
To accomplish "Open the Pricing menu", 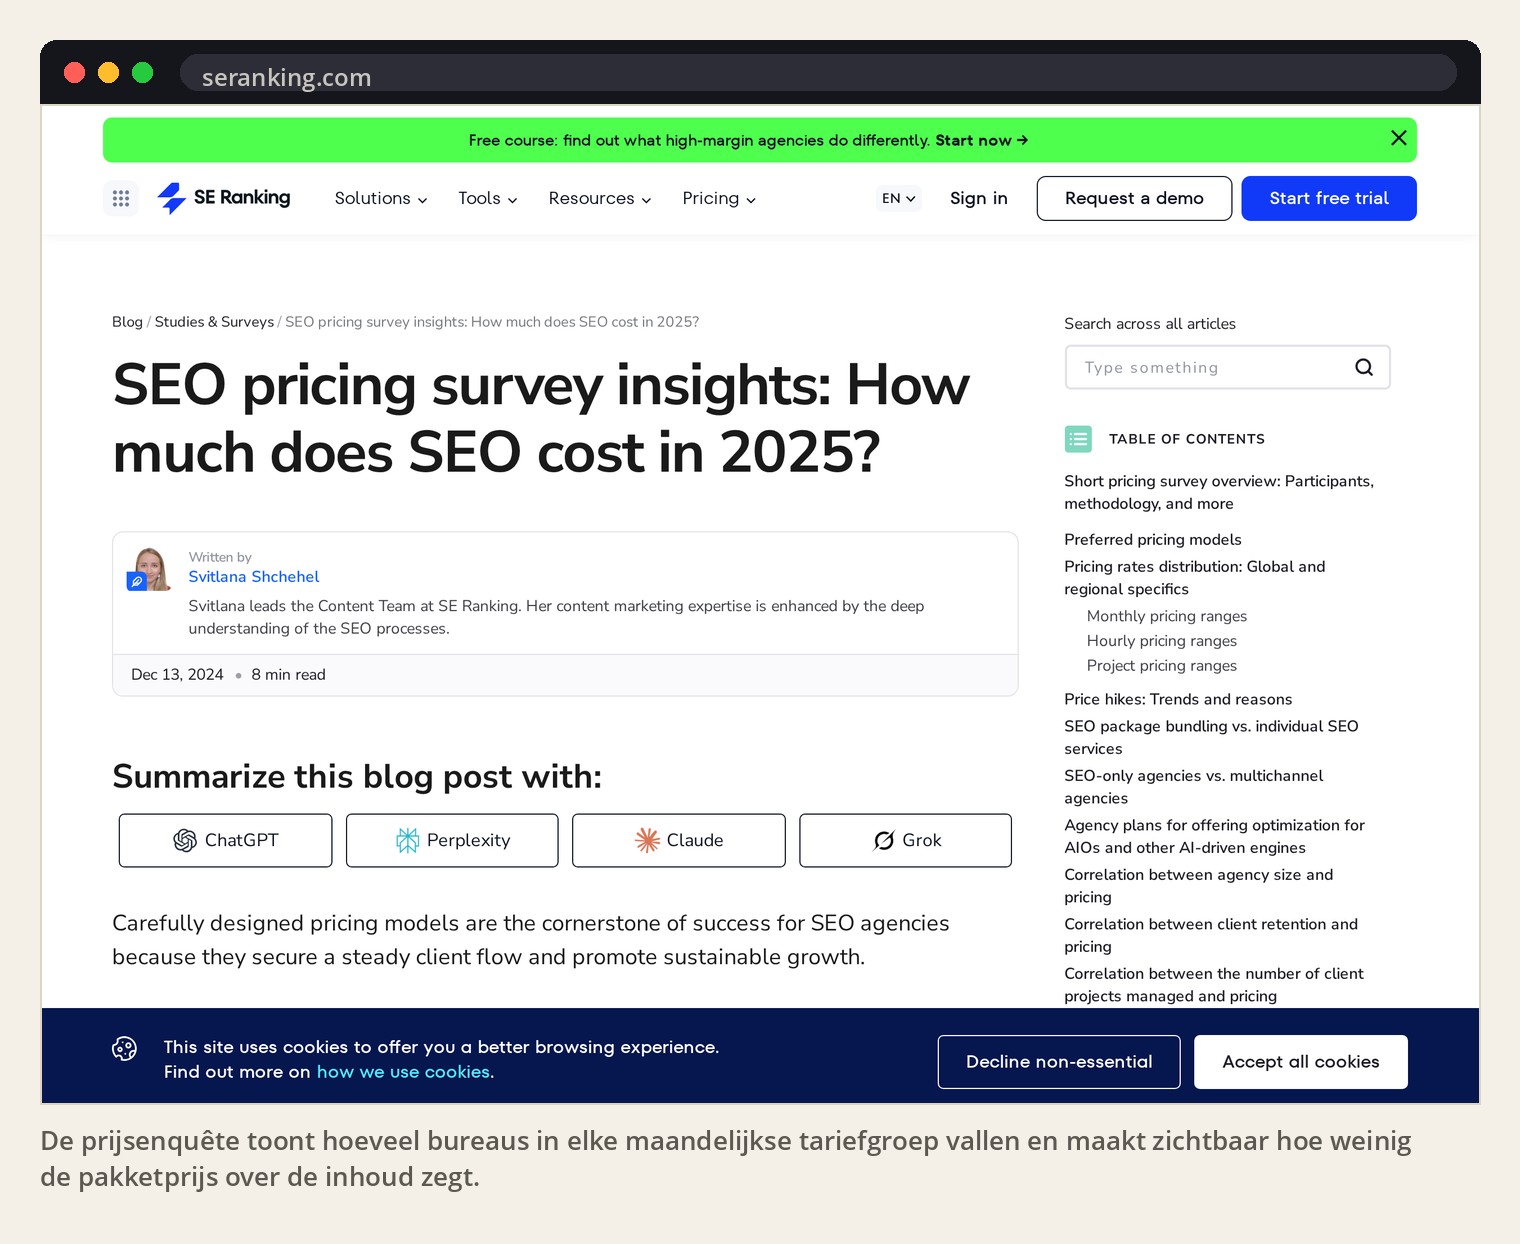I will click(x=719, y=198).
